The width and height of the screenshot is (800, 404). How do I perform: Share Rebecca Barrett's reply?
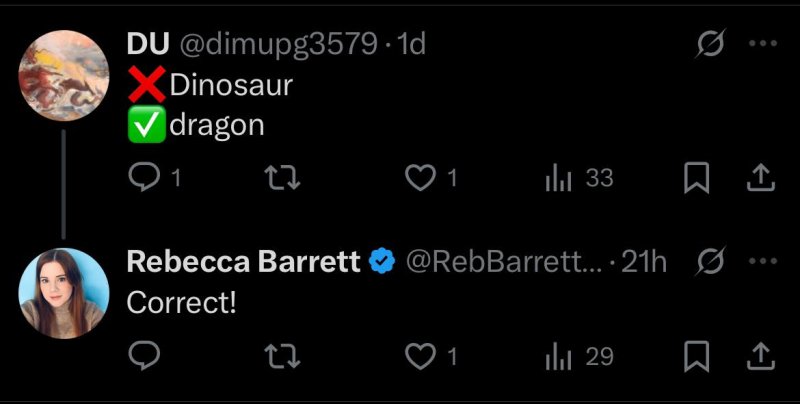761,356
